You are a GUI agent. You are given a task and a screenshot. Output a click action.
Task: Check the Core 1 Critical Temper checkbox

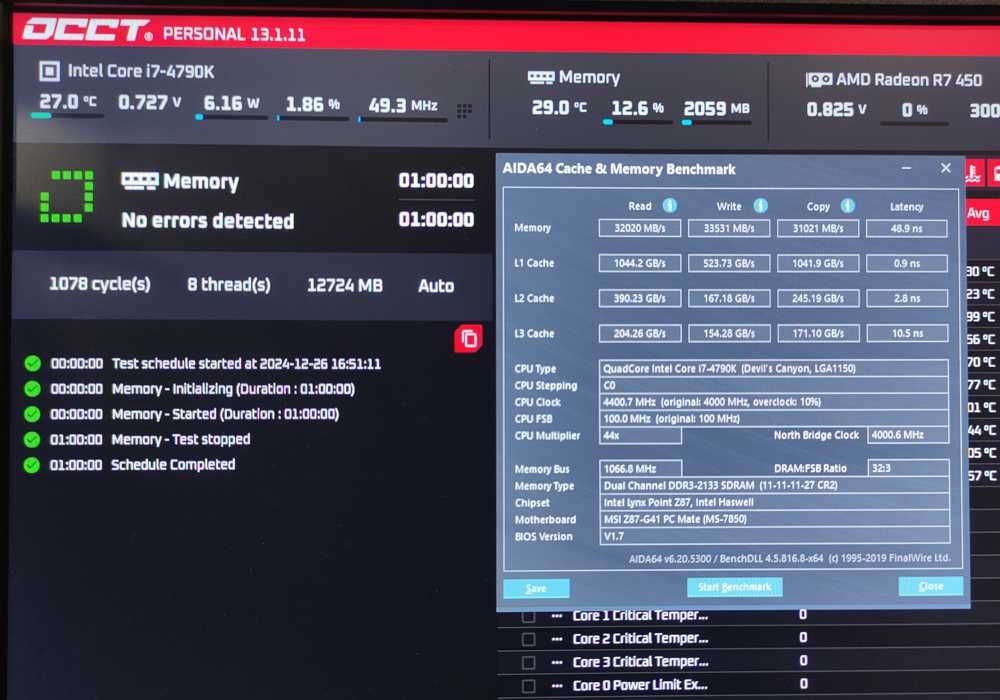(528, 616)
